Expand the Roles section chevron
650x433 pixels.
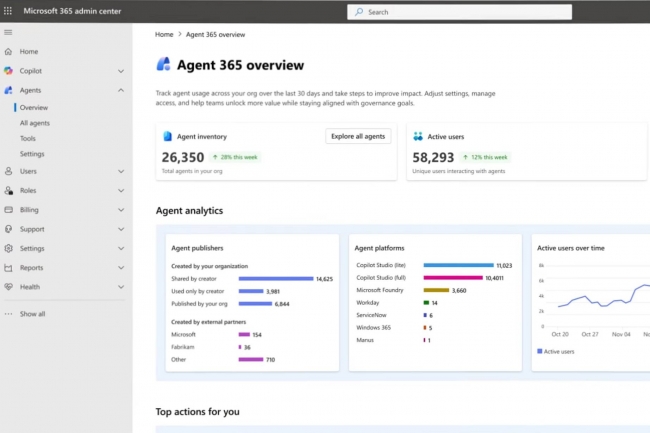click(121, 190)
